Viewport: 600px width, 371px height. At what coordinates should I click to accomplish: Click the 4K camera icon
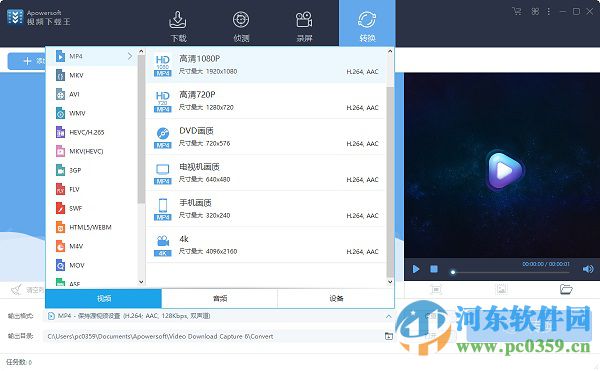pos(163,246)
